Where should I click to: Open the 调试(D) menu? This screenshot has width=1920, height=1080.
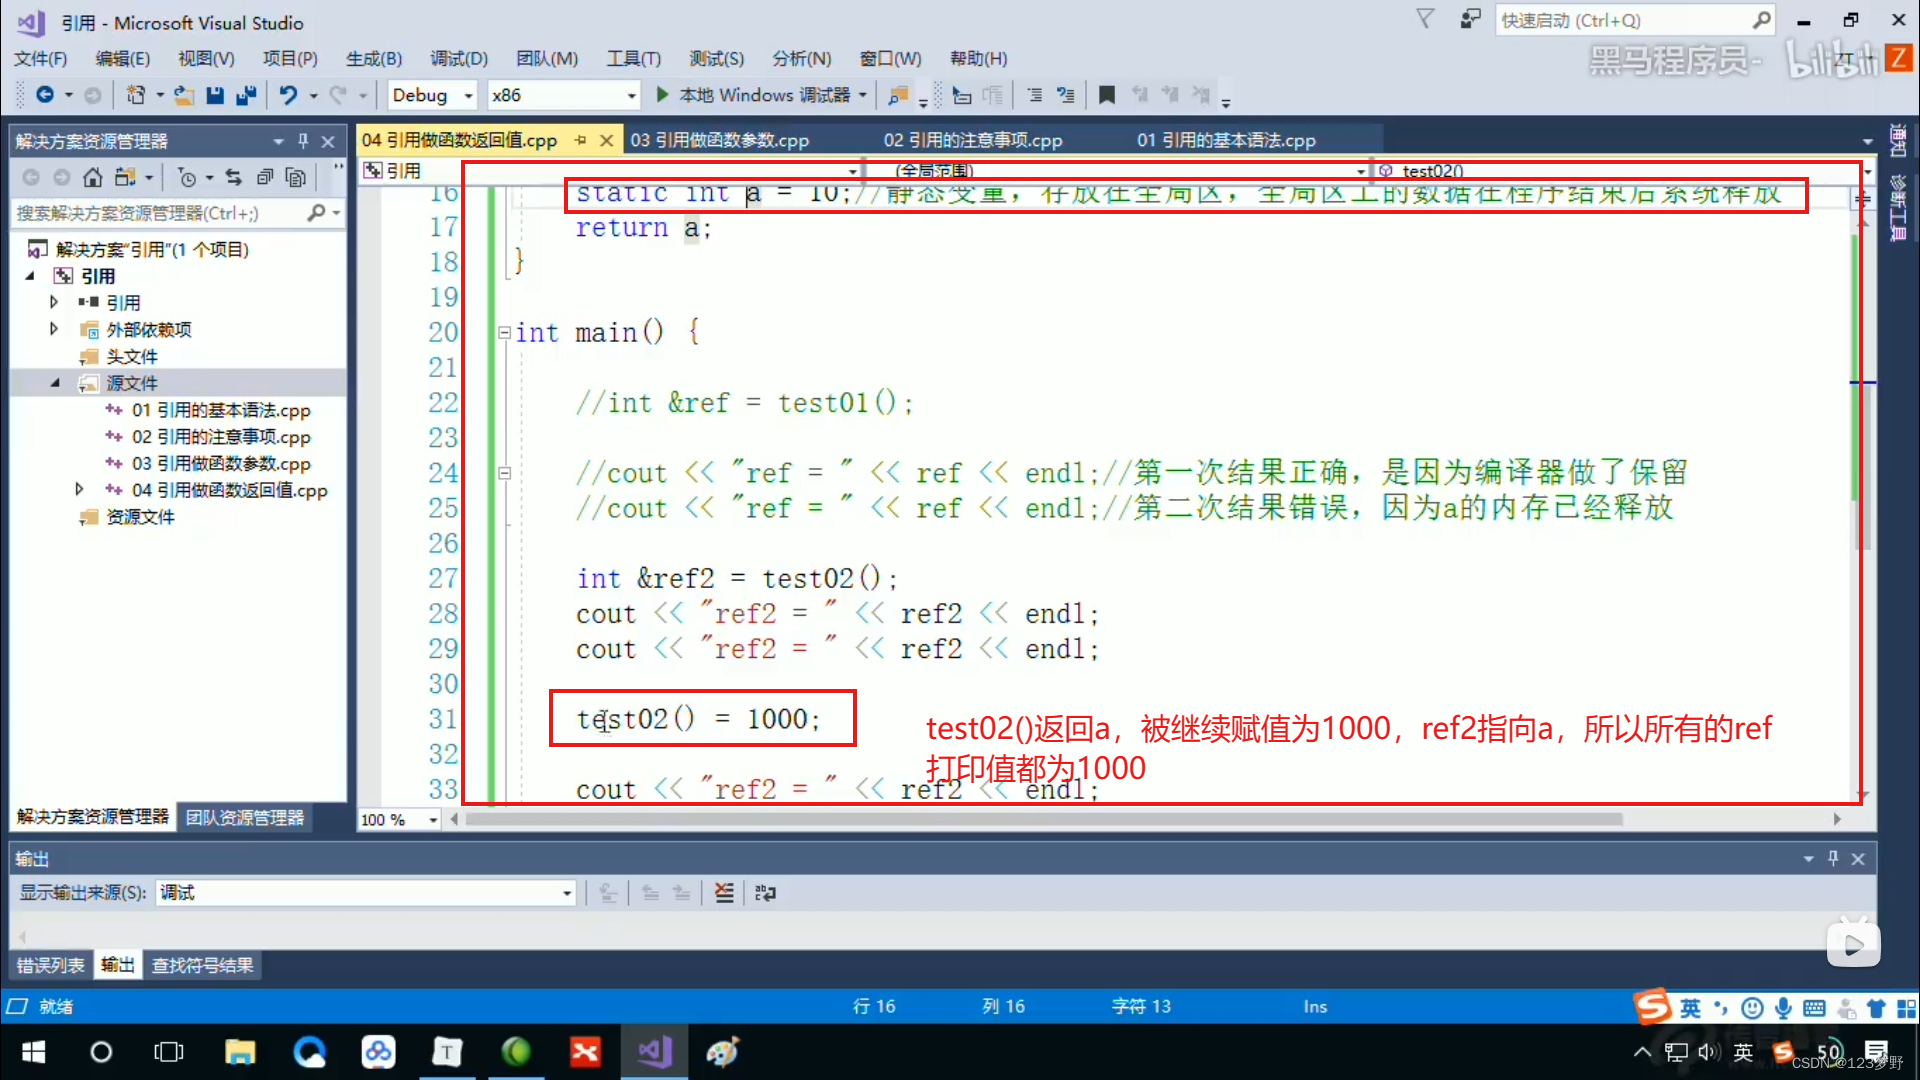459,58
